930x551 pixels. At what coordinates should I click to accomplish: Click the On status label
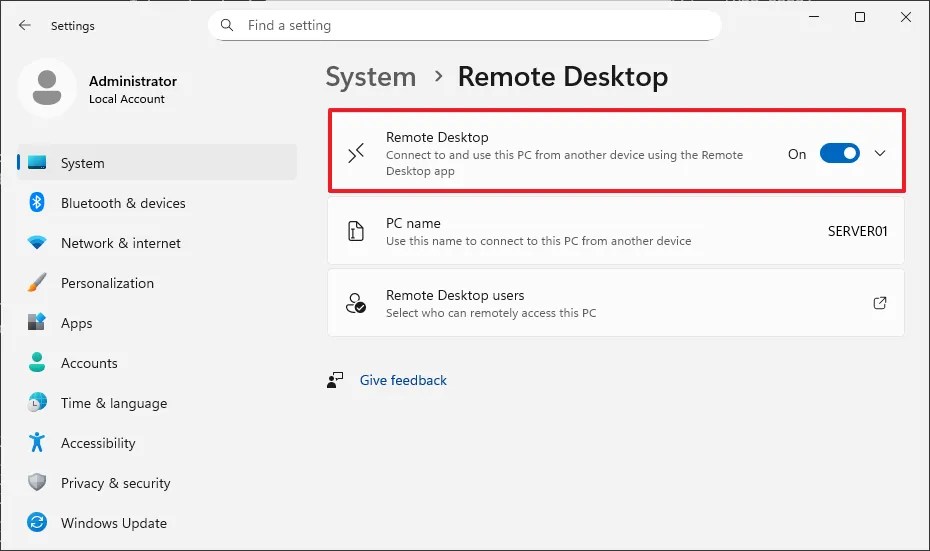[797, 154]
